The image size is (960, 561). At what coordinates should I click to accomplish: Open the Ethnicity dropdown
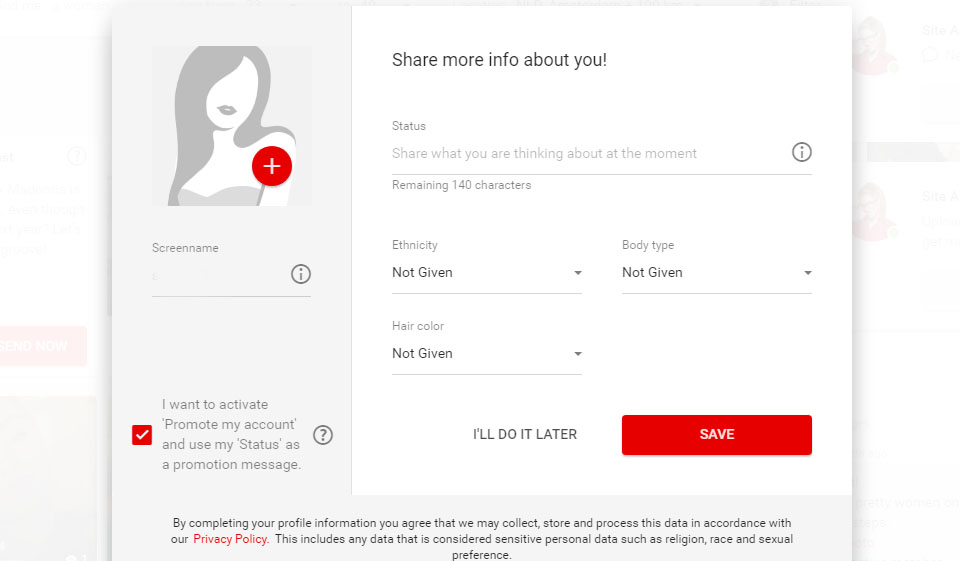(486, 273)
